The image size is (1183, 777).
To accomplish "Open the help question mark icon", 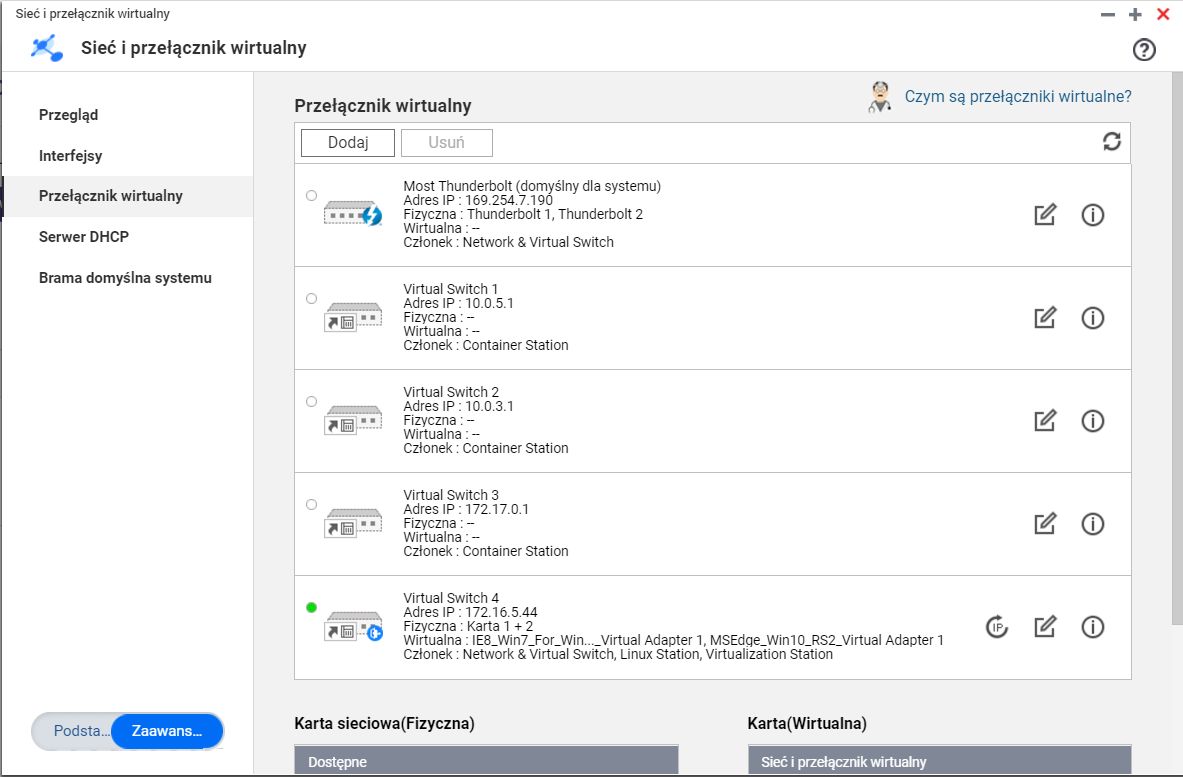I will coord(1144,50).
